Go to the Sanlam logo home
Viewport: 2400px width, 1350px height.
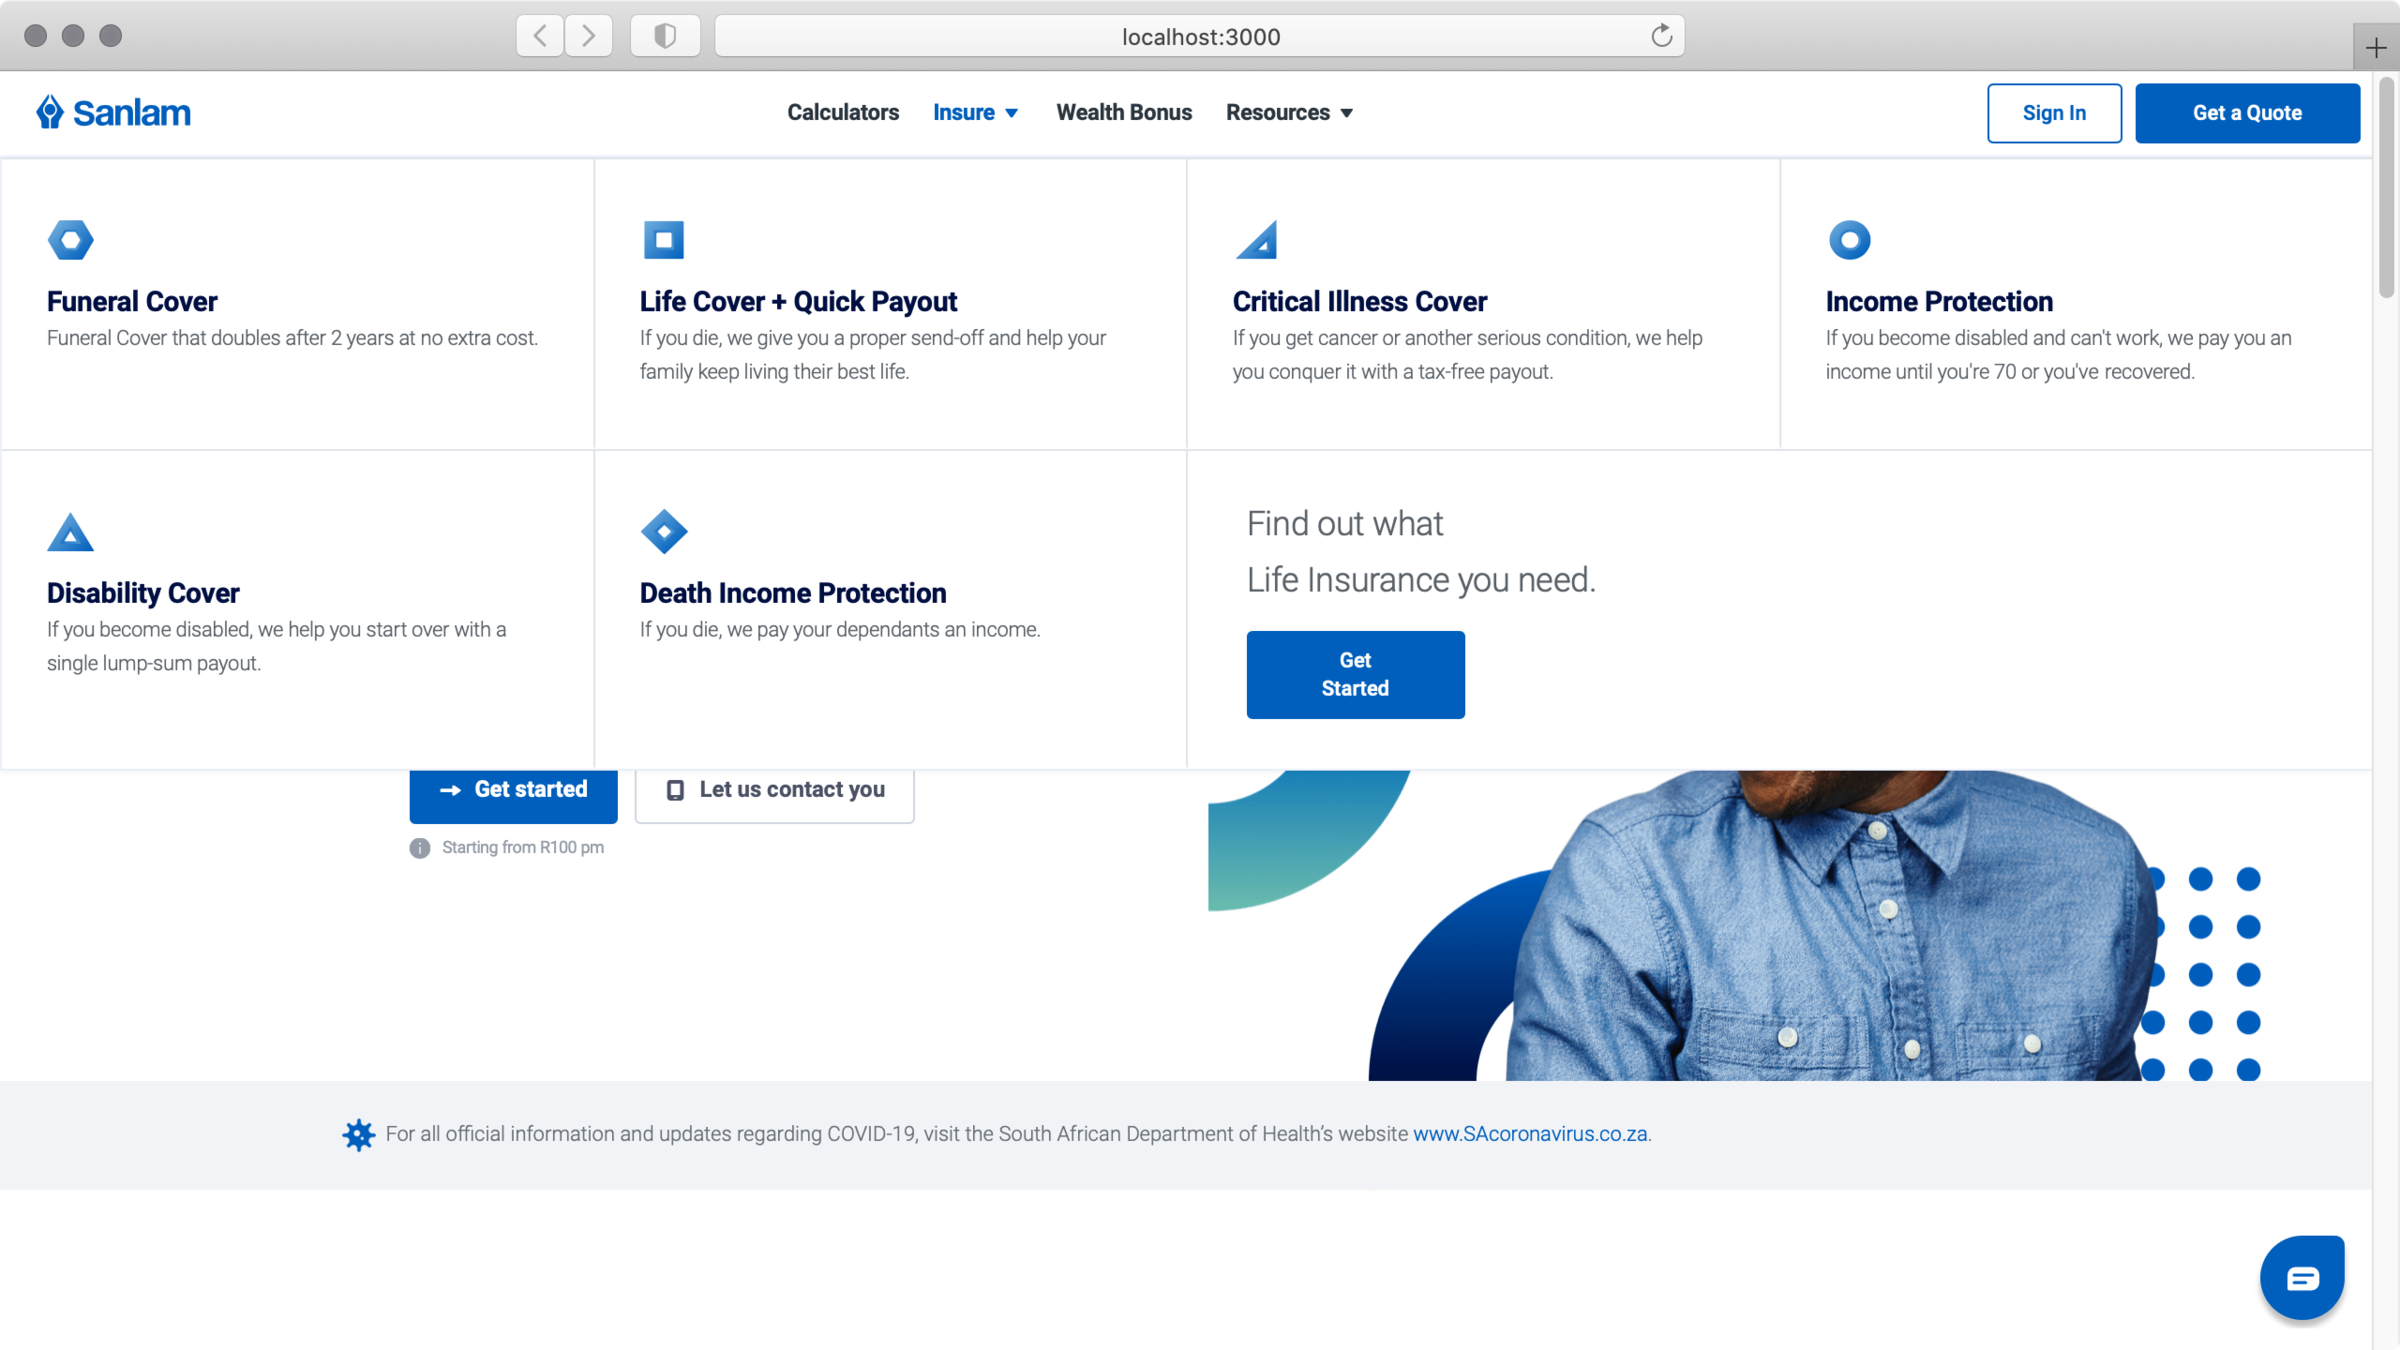click(114, 112)
